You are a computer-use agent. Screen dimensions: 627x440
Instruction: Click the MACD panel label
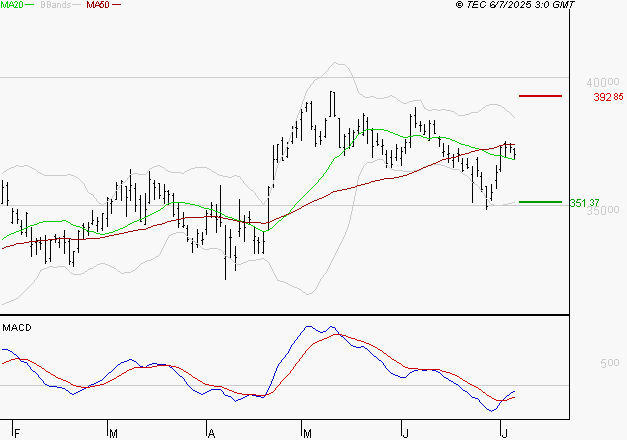click(x=17, y=328)
